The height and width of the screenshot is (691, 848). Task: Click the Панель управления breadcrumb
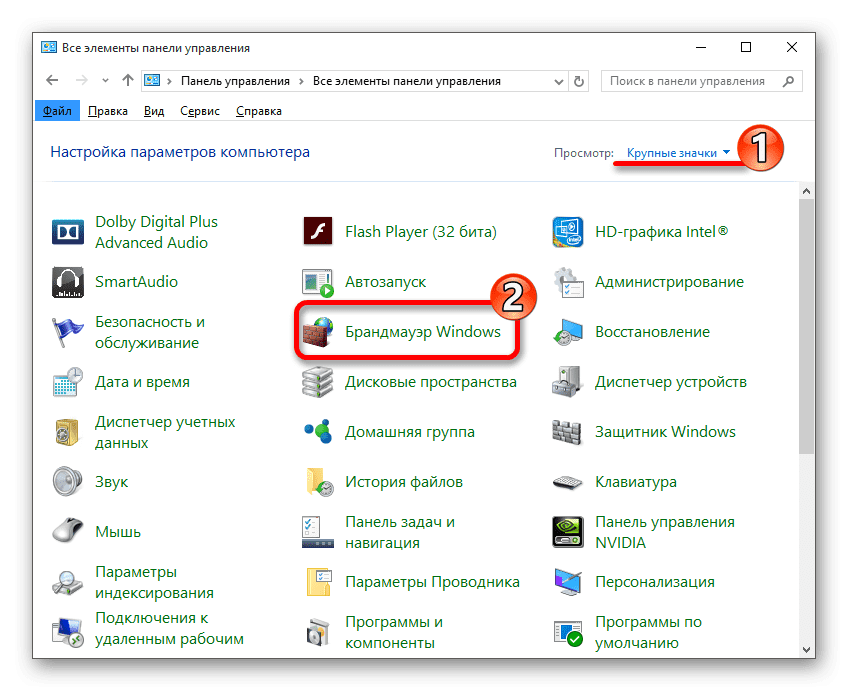click(x=235, y=81)
